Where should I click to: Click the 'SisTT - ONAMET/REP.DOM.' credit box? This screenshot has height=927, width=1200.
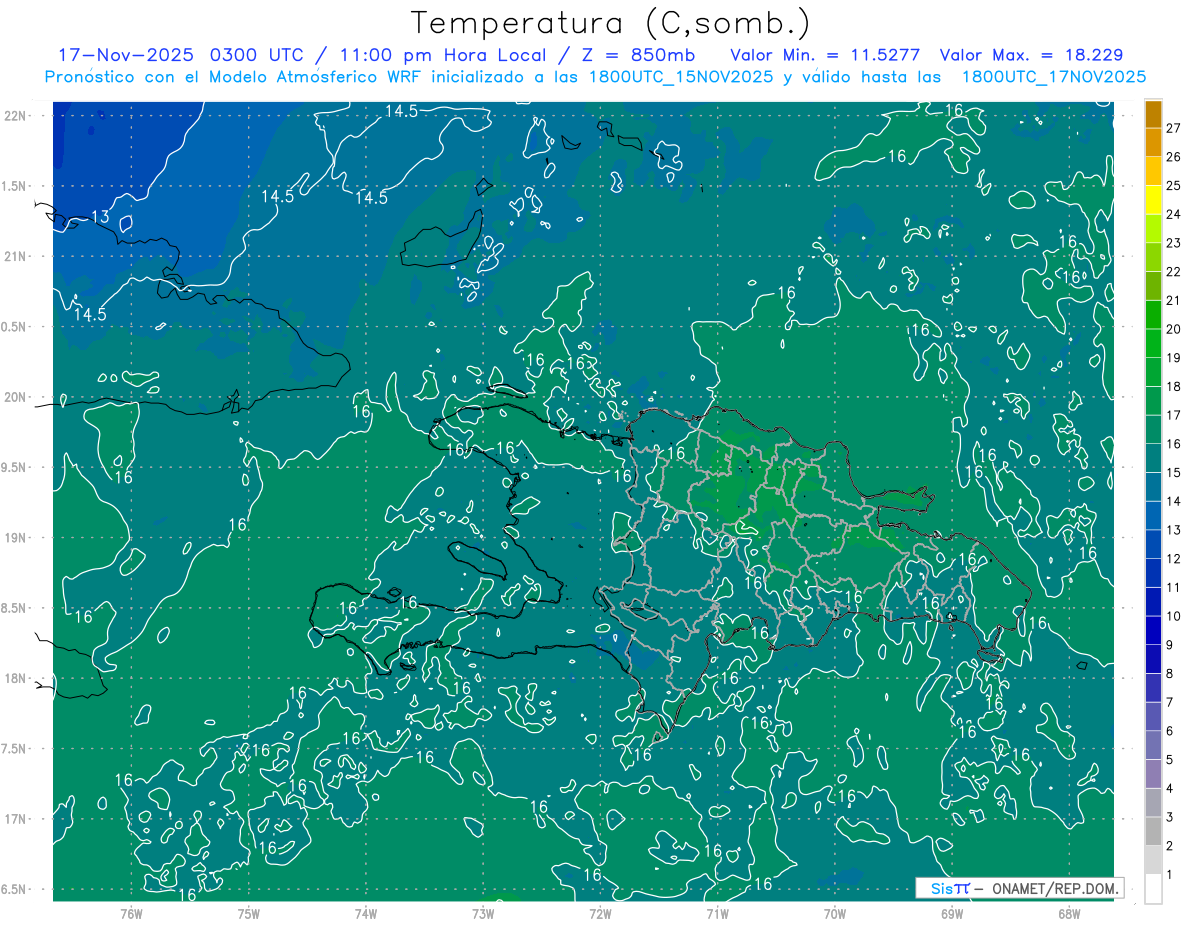click(x=1020, y=888)
